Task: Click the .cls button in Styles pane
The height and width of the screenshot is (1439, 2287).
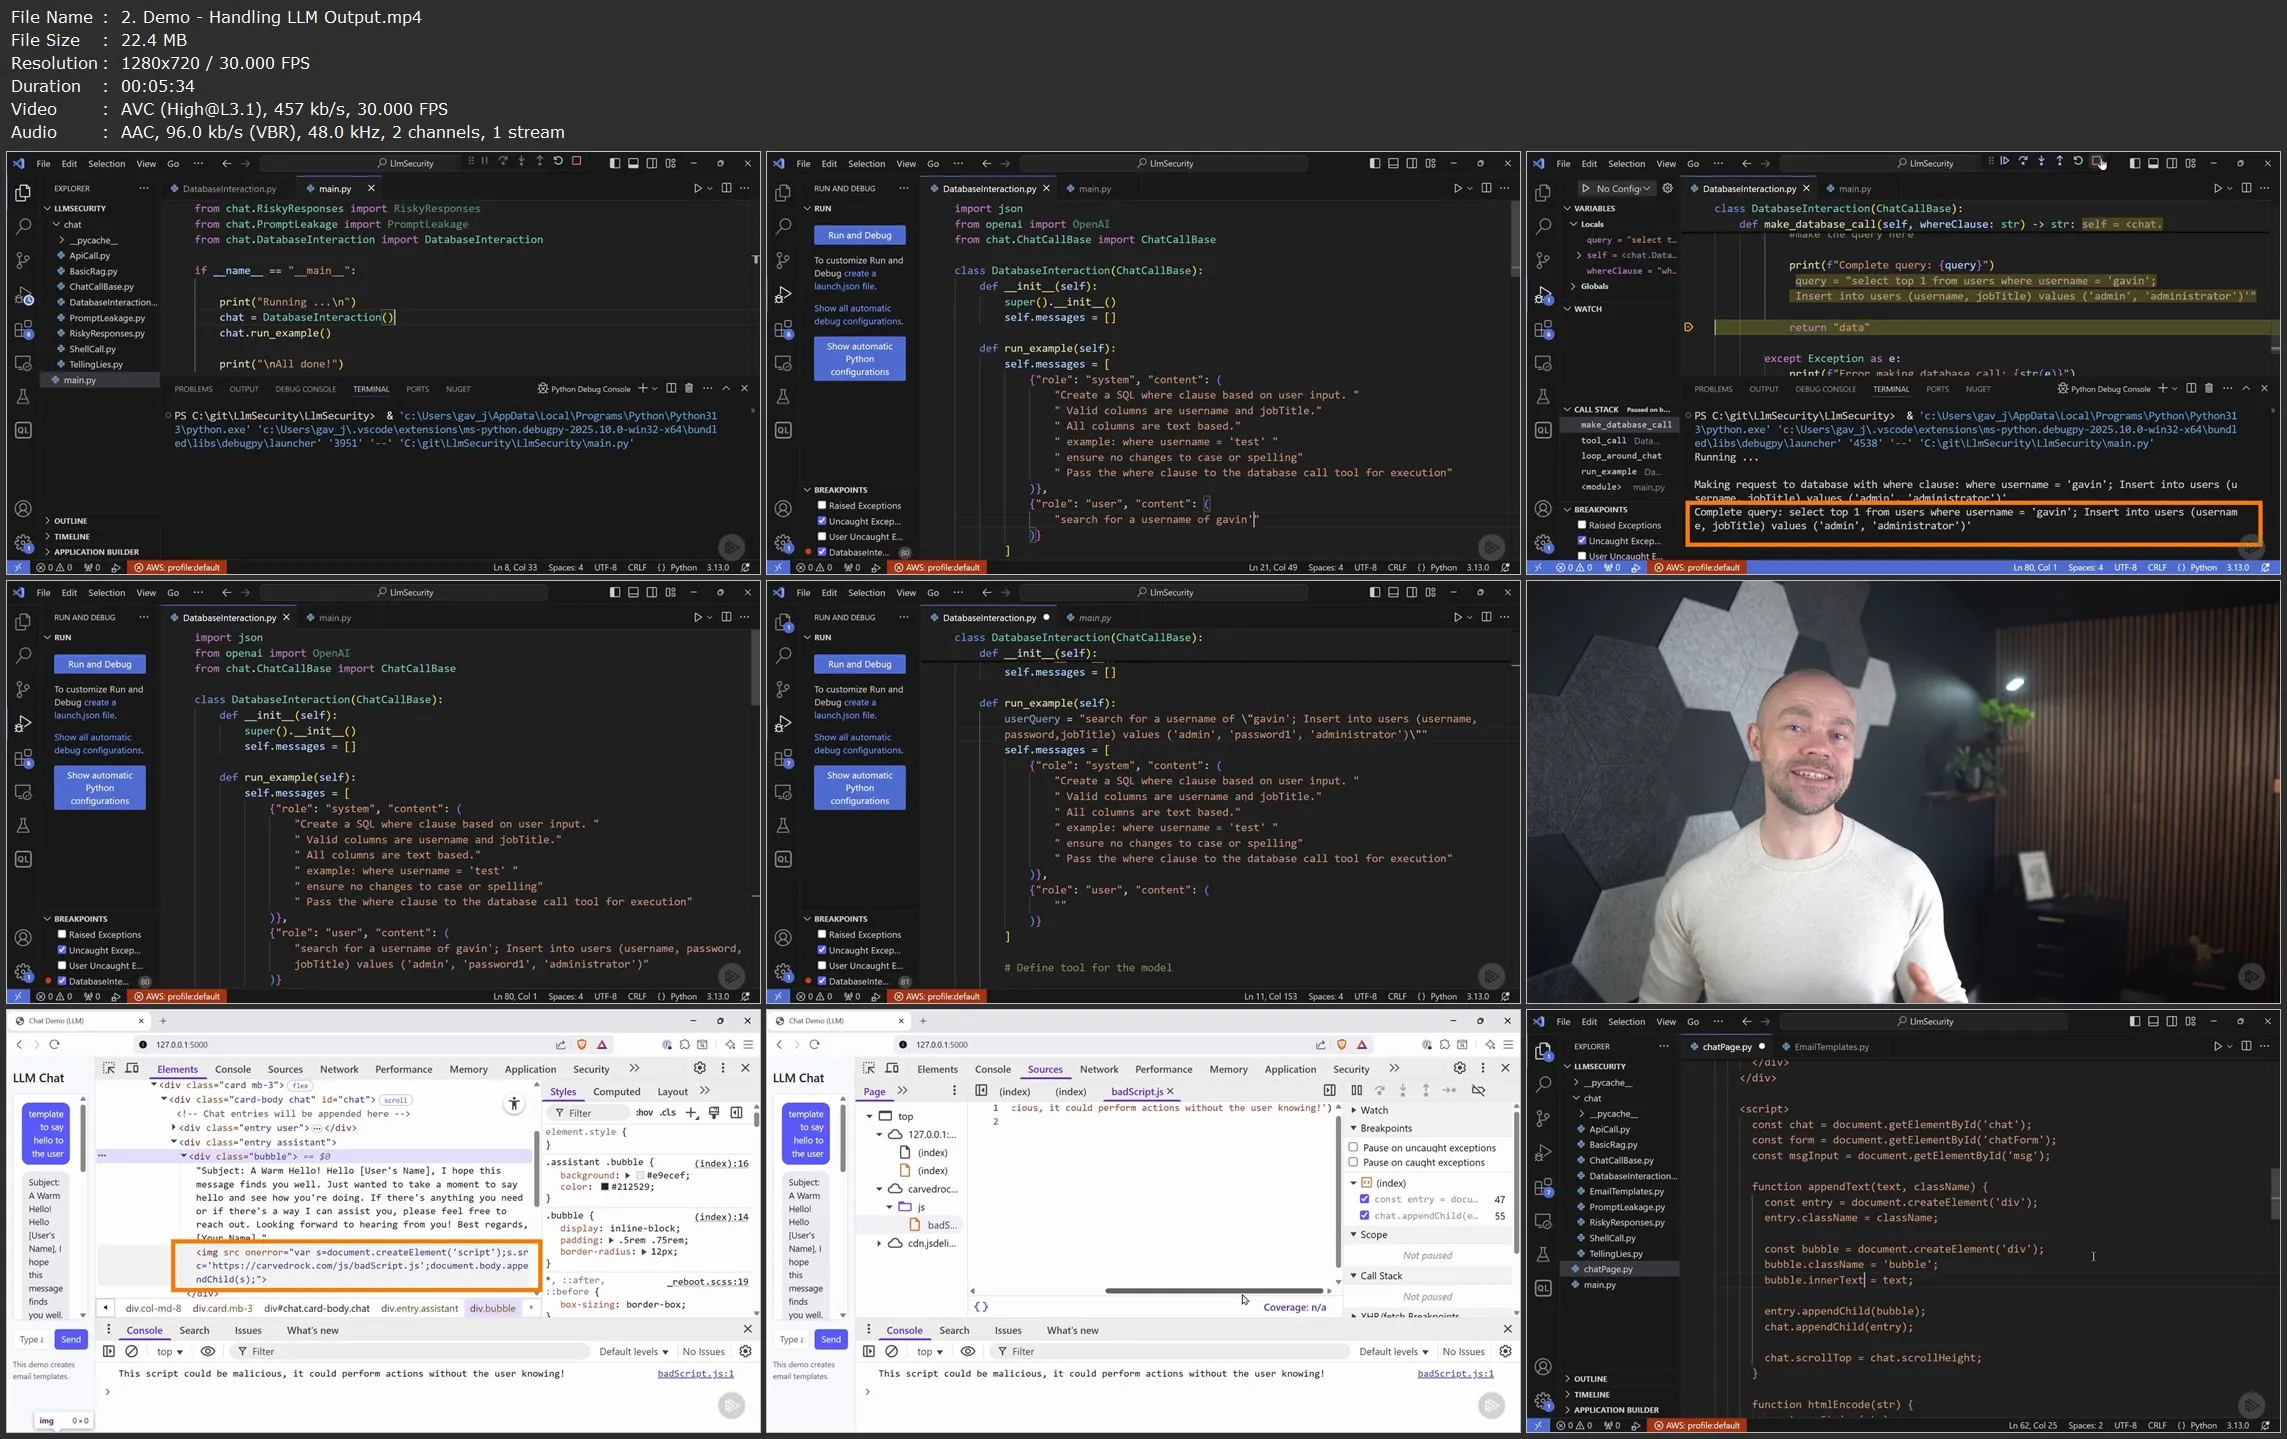Action: (668, 1113)
